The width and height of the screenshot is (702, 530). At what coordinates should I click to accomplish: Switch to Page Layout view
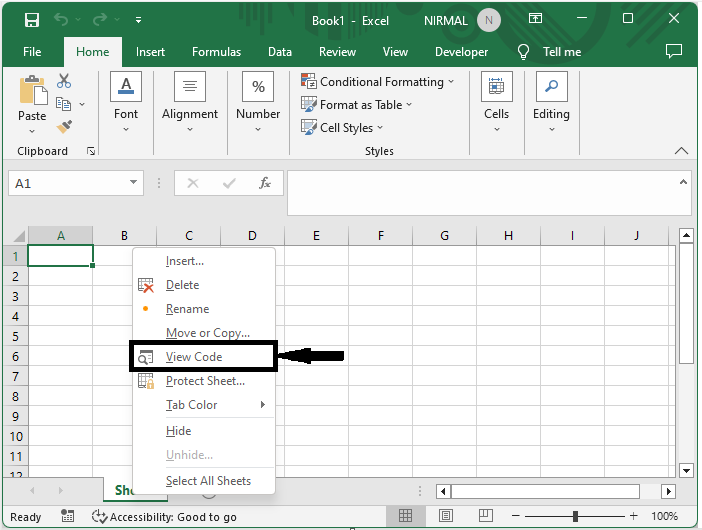pyautogui.click(x=445, y=516)
